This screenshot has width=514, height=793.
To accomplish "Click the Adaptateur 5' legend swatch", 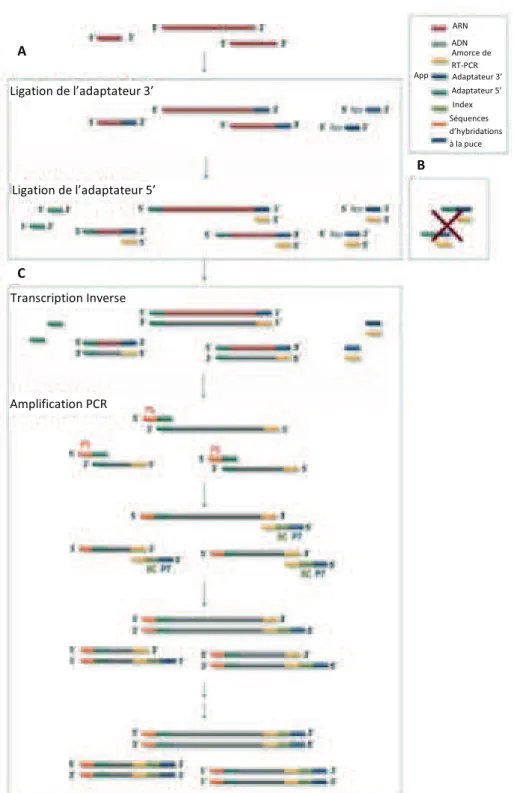I will click(x=439, y=92).
